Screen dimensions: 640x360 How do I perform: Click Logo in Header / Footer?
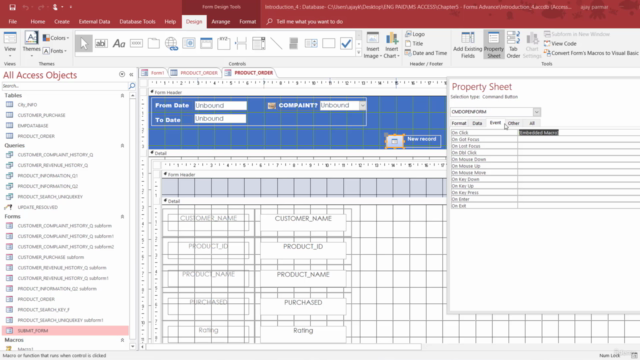pyautogui.click(x=415, y=34)
